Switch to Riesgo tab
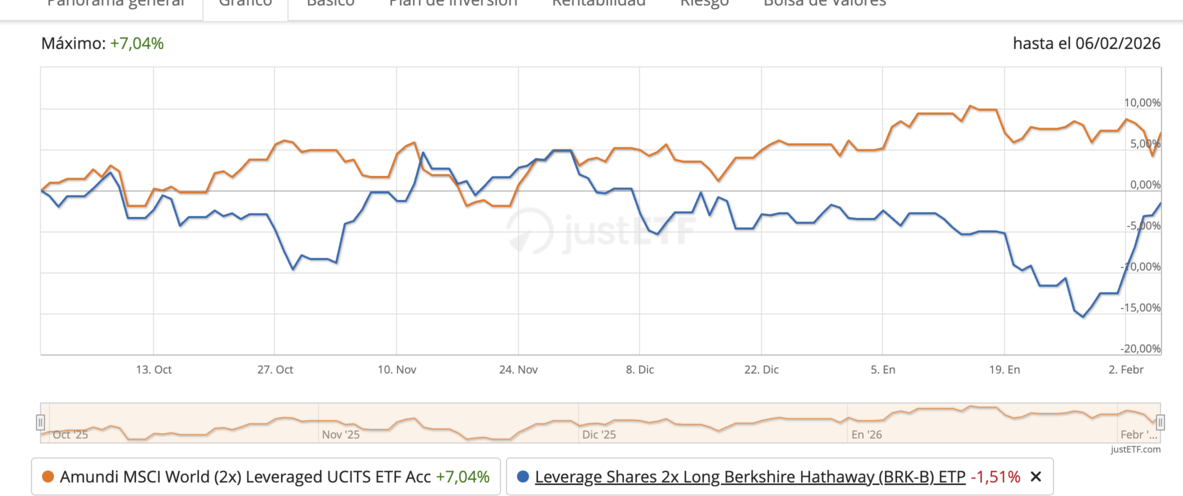 705,3
